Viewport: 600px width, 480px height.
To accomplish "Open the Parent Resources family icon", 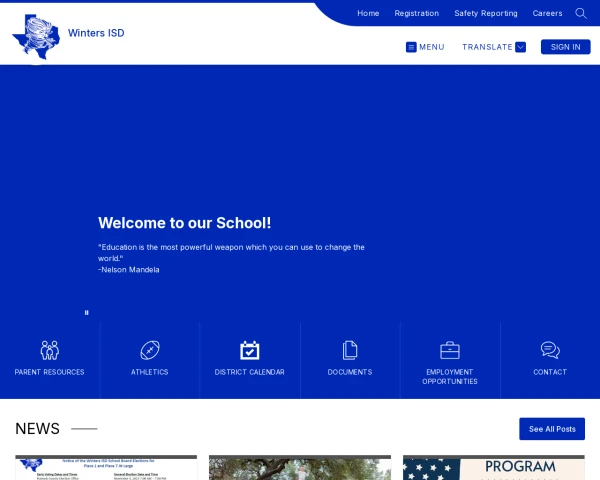I will pyautogui.click(x=50, y=350).
